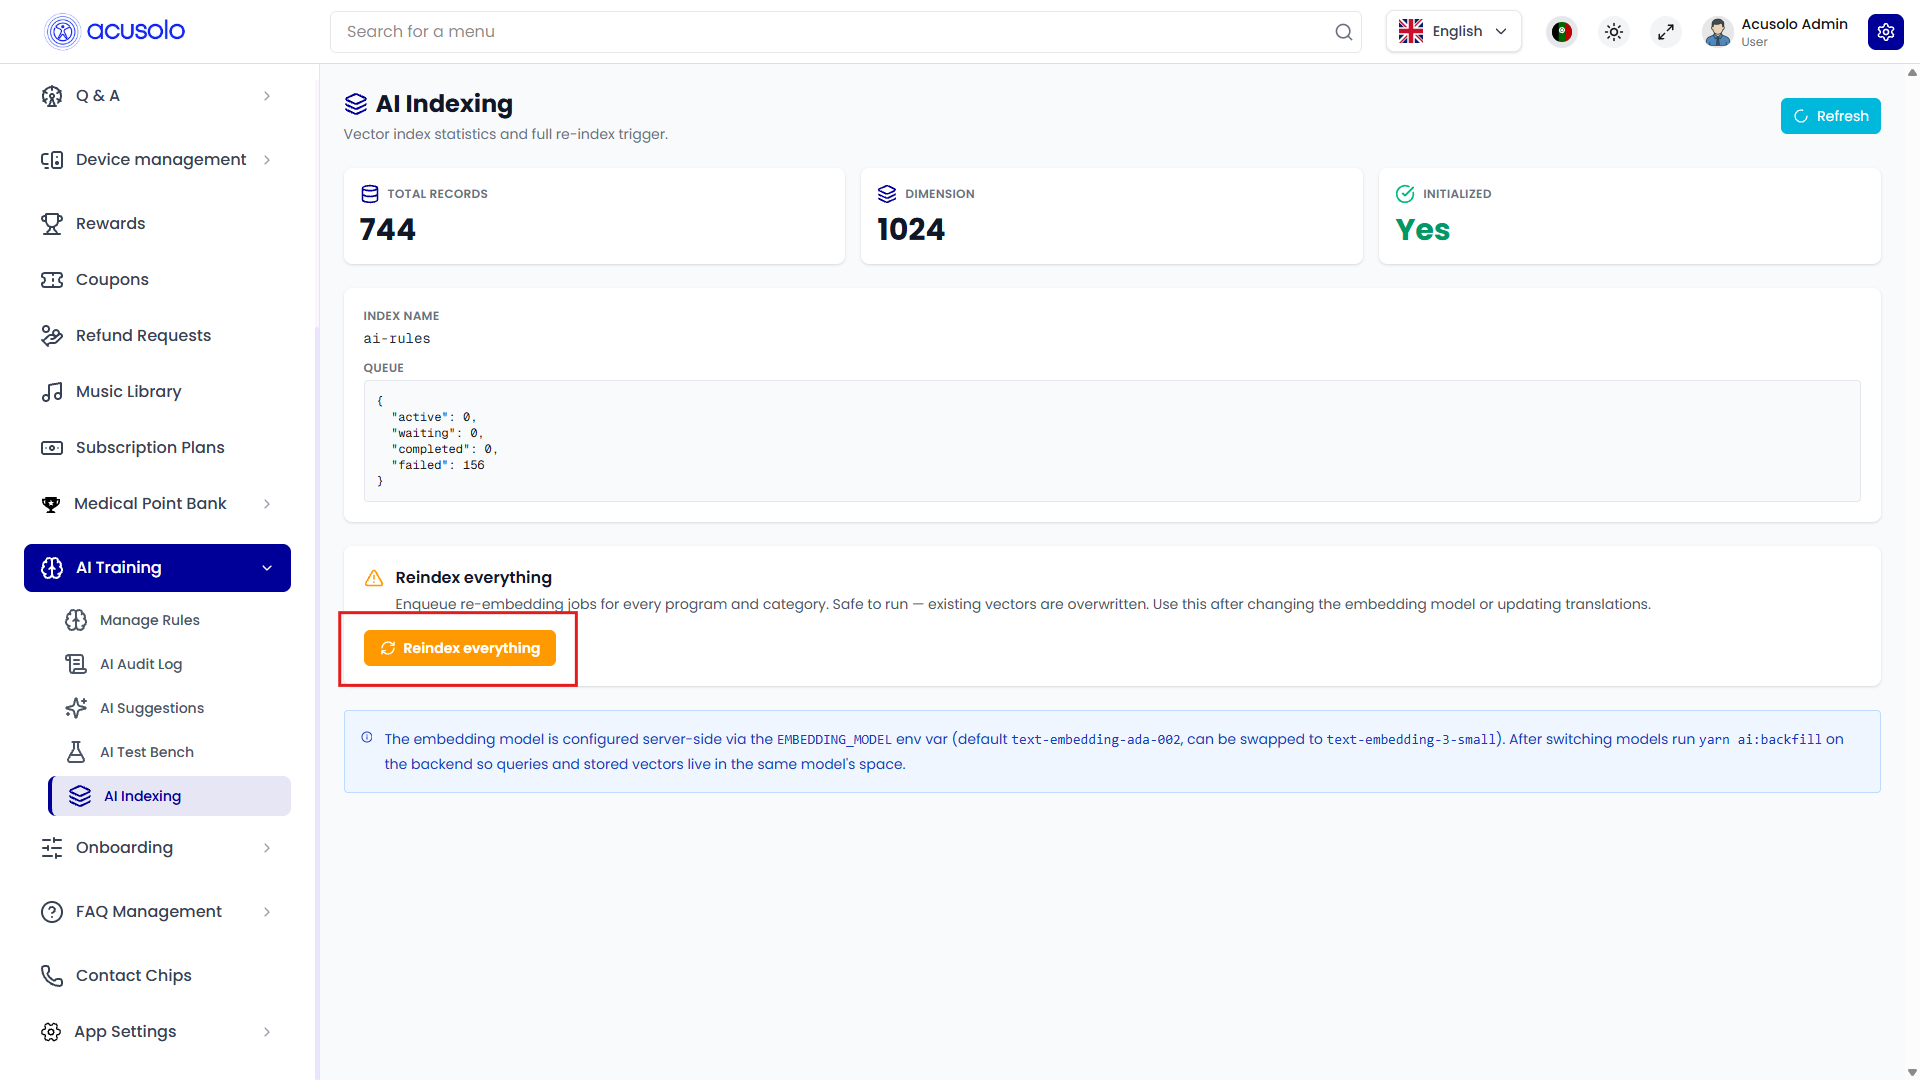Image resolution: width=1920 pixels, height=1080 pixels.
Task: Click the Device management icon
Action: click(x=52, y=160)
